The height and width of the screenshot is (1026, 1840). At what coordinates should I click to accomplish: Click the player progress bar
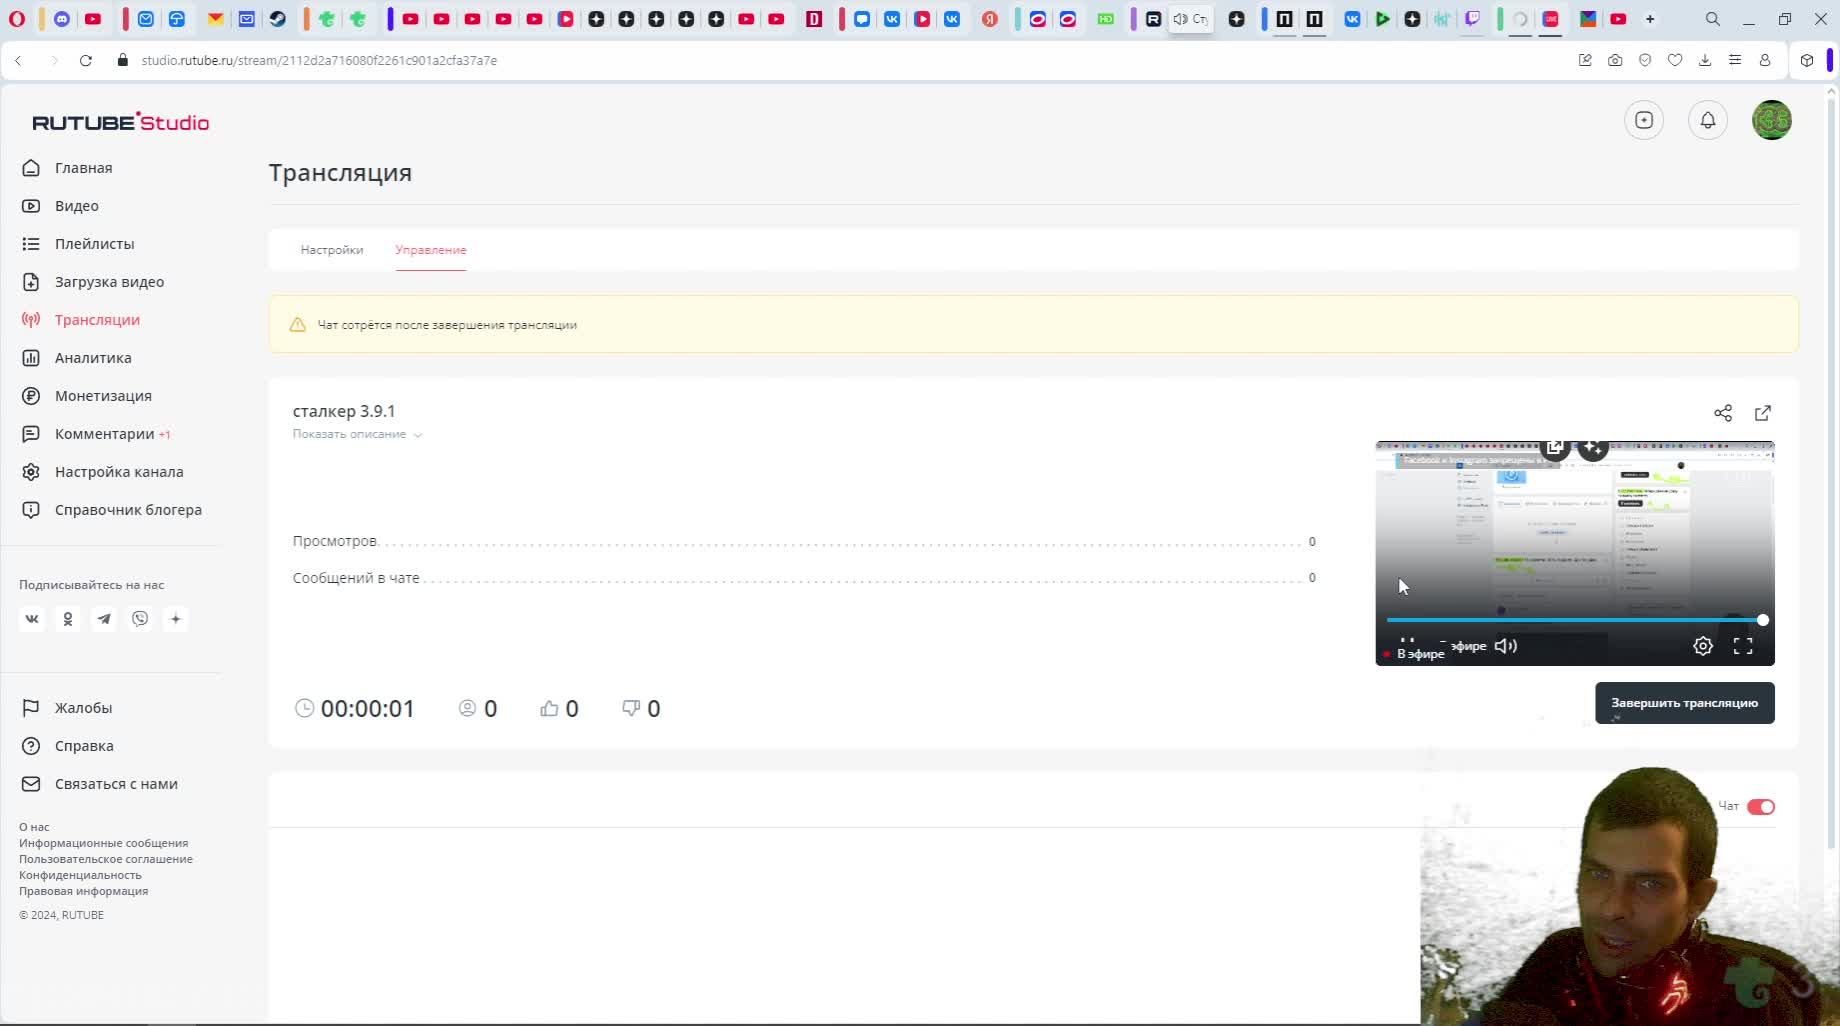coord(1575,620)
